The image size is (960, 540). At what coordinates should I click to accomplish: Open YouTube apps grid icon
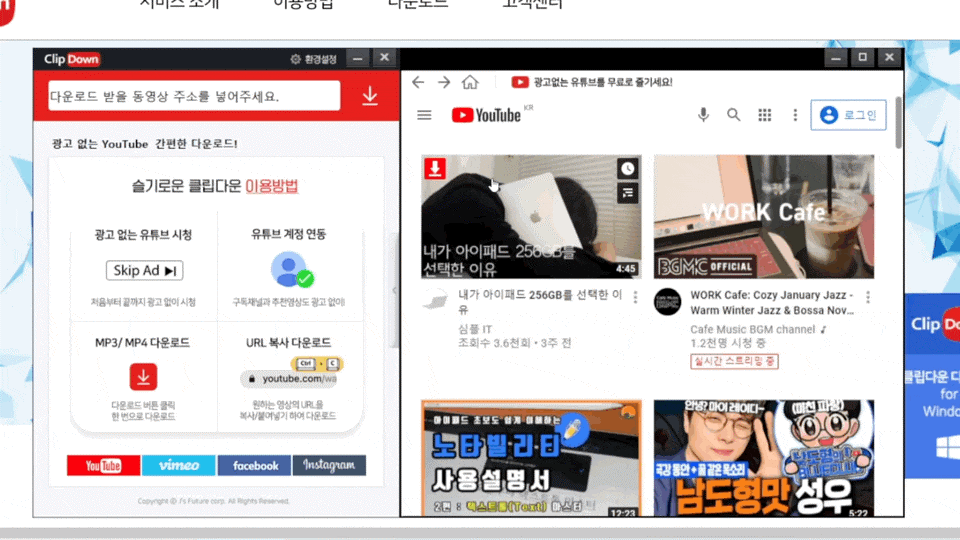pos(765,114)
